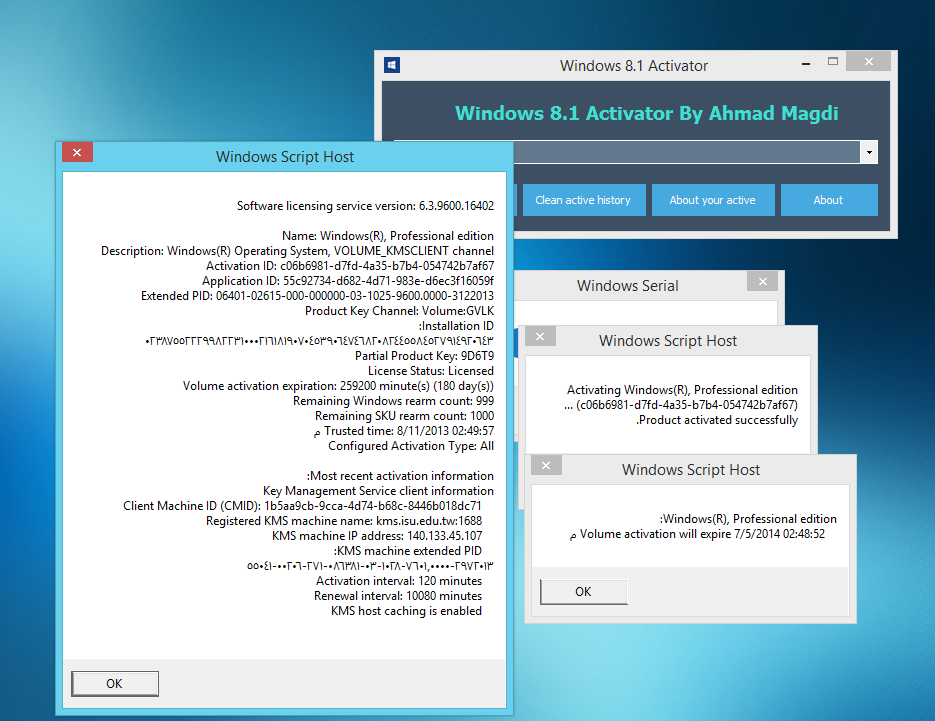Maximize the Windows 8.1 Activator window
The image size is (935, 721).
[832, 61]
